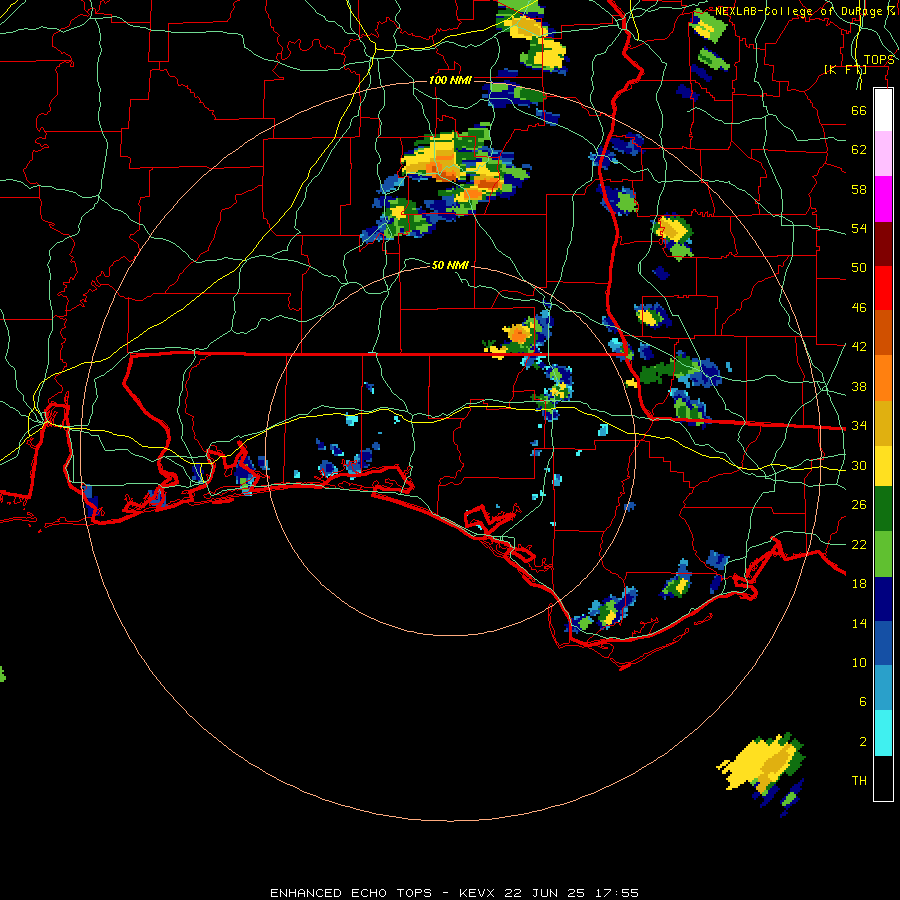Click the TH threshold label on legend
Screen dimensions: 900x900
point(859,780)
